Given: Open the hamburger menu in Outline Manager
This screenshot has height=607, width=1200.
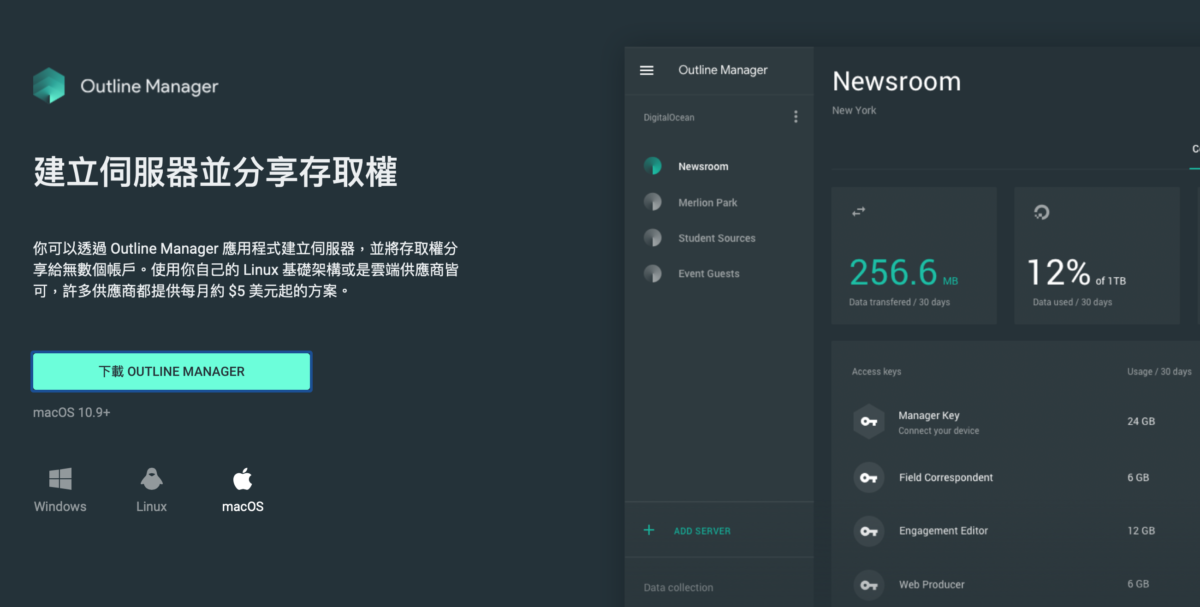Looking at the screenshot, I should pos(647,70).
